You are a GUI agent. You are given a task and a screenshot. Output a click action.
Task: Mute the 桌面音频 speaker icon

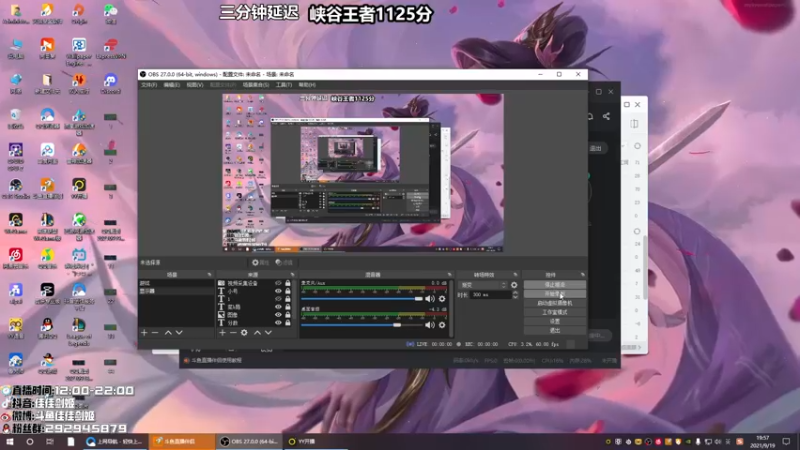[x=430, y=324]
